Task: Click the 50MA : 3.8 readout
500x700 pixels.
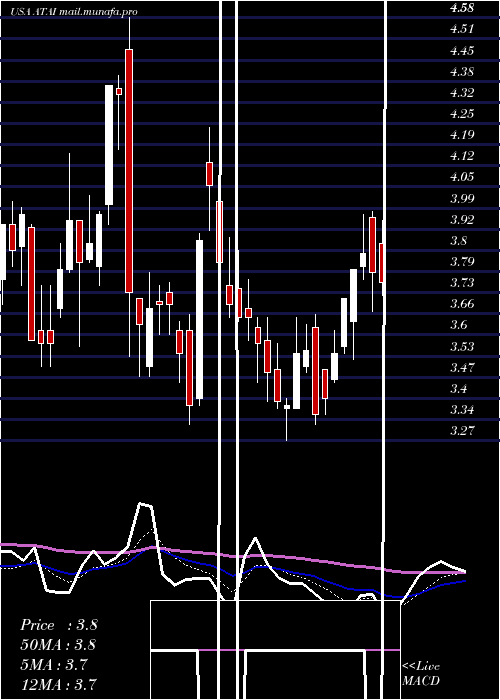Action: pyautogui.click(x=58, y=644)
